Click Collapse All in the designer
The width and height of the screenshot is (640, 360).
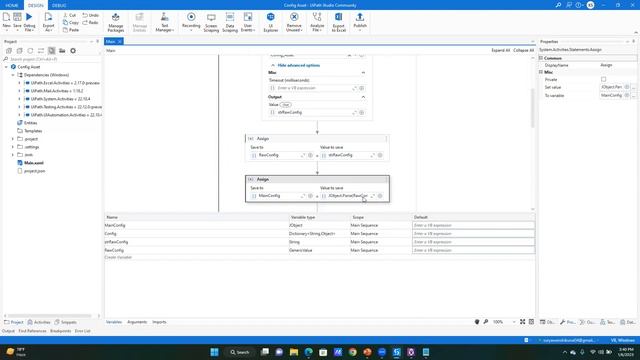coord(523,50)
